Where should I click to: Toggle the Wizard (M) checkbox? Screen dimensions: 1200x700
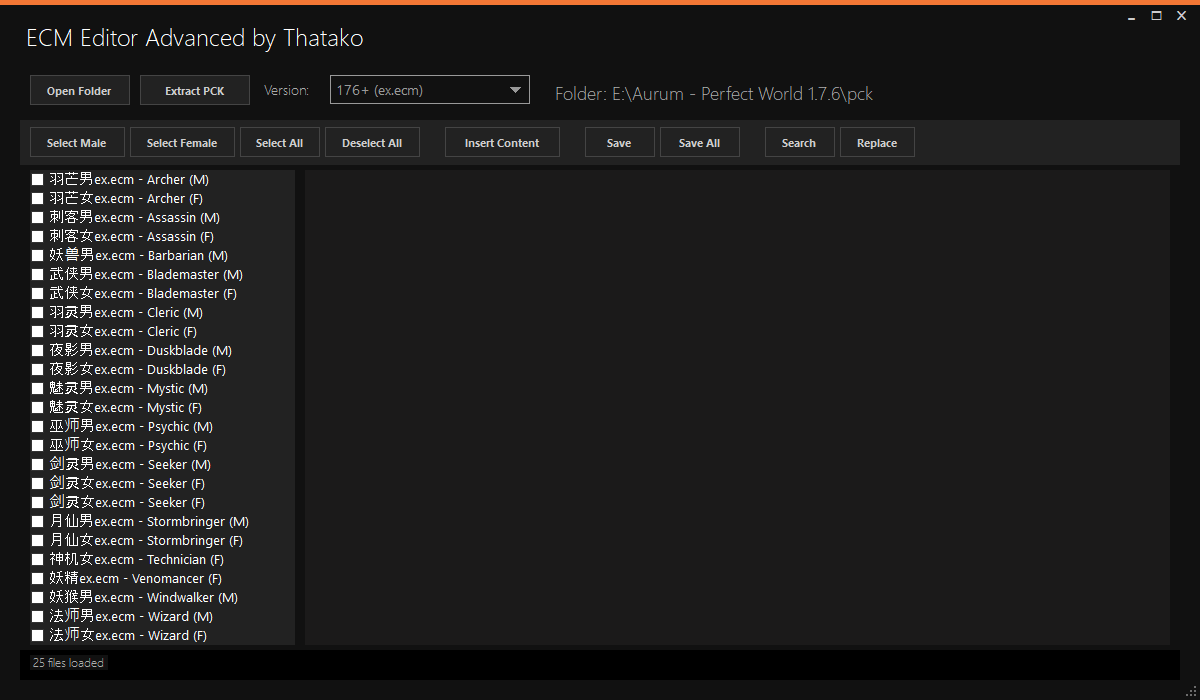[x=38, y=617]
